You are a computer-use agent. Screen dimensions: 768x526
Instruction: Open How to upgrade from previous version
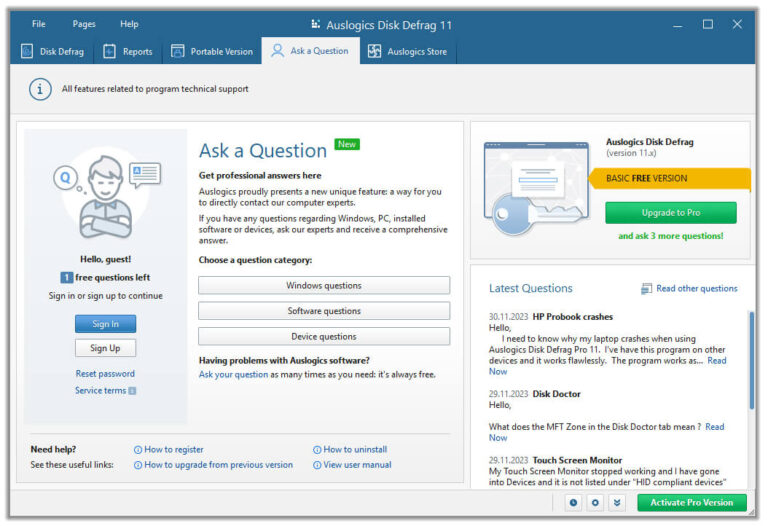click(x=218, y=465)
